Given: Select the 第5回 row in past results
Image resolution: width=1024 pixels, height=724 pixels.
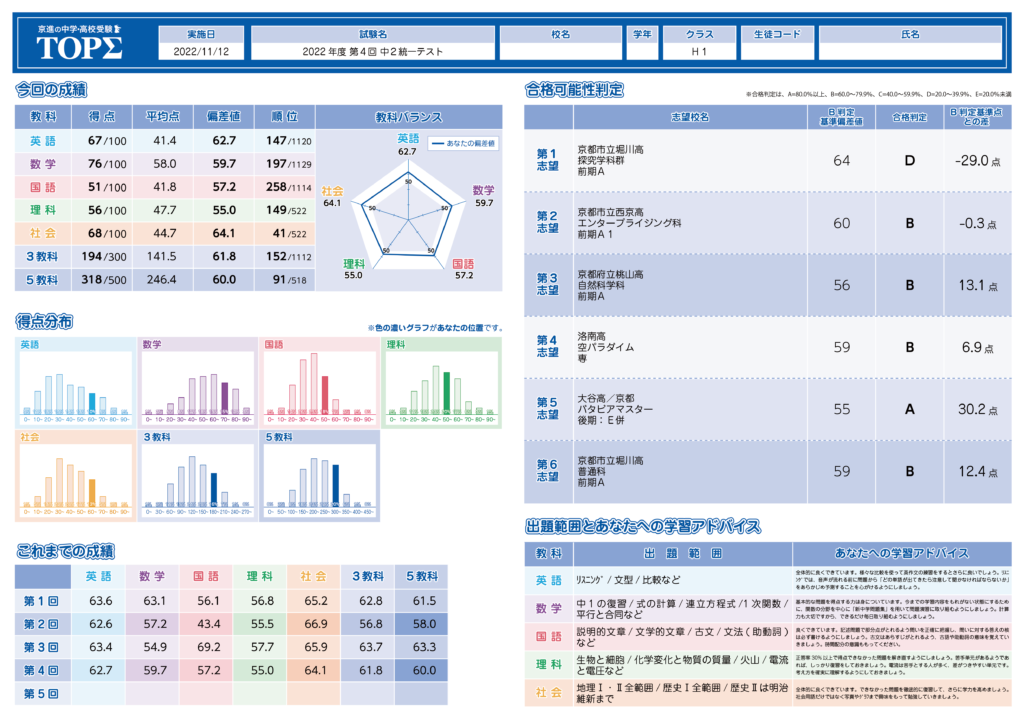Looking at the screenshot, I should (x=42, y=693).
